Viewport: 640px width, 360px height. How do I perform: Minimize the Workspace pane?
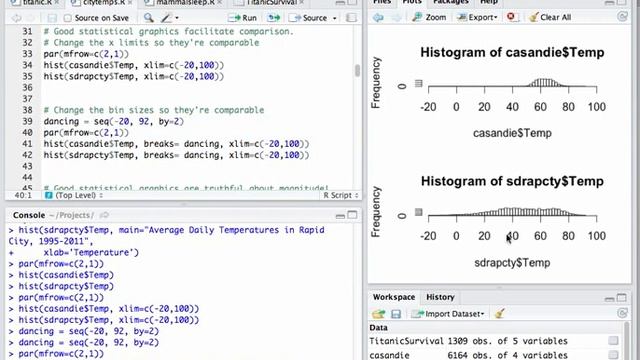coord(609,298)
